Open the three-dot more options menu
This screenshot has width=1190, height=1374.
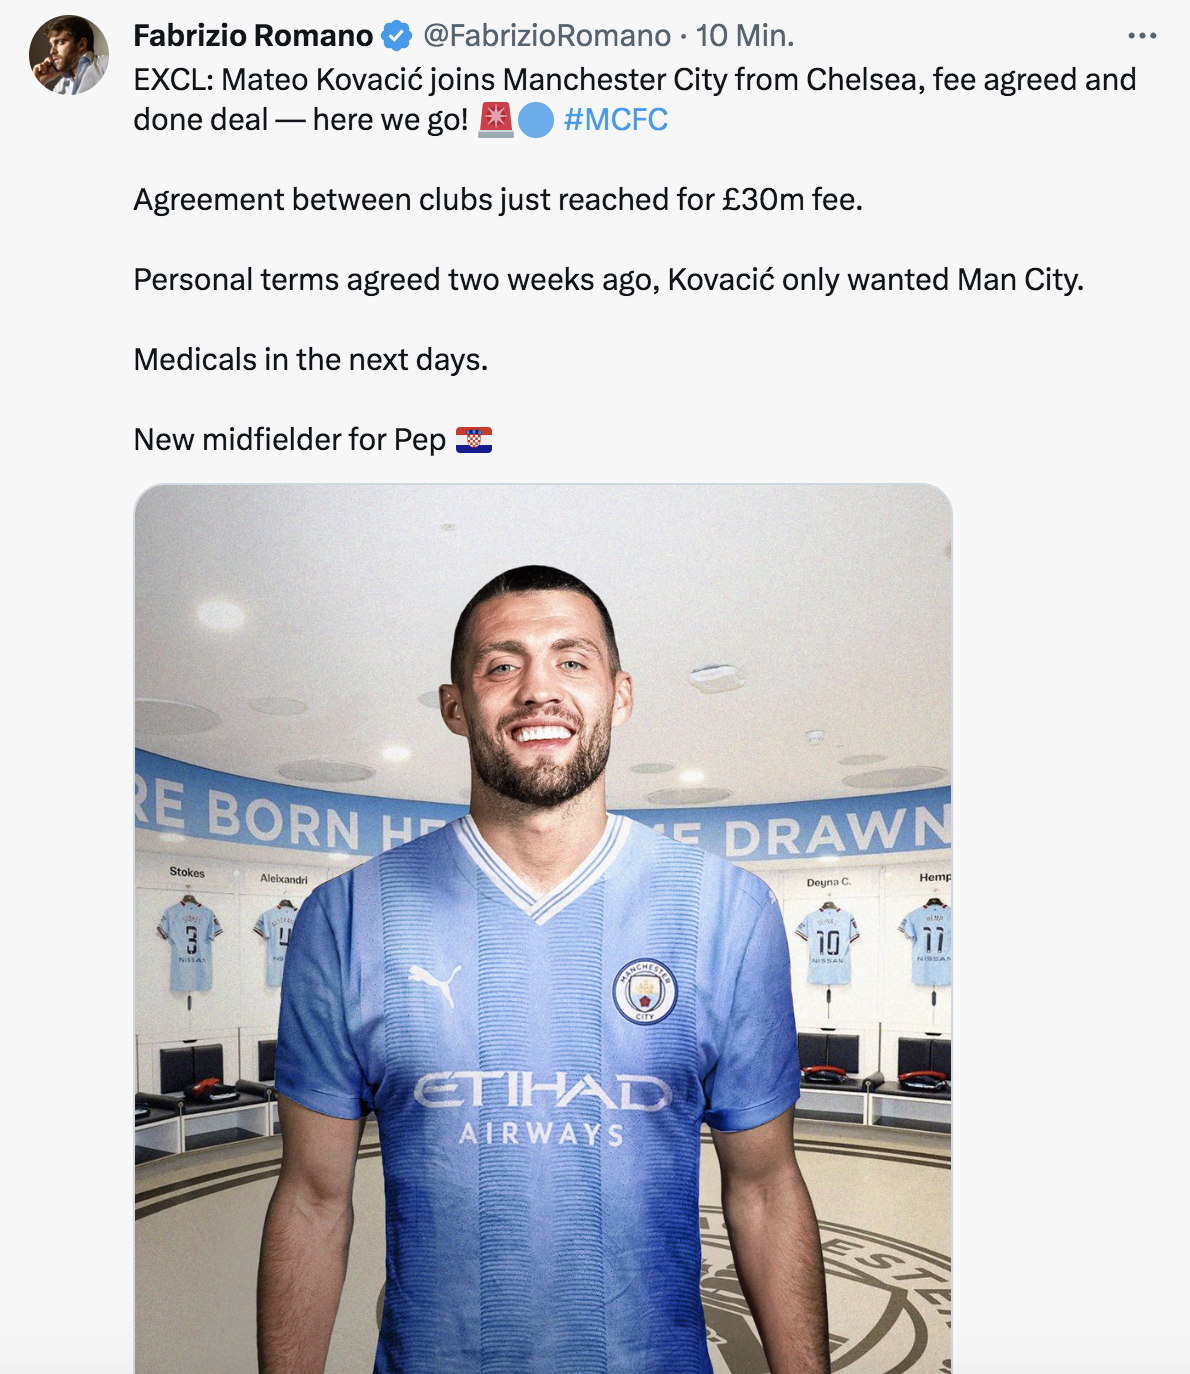1141,36
